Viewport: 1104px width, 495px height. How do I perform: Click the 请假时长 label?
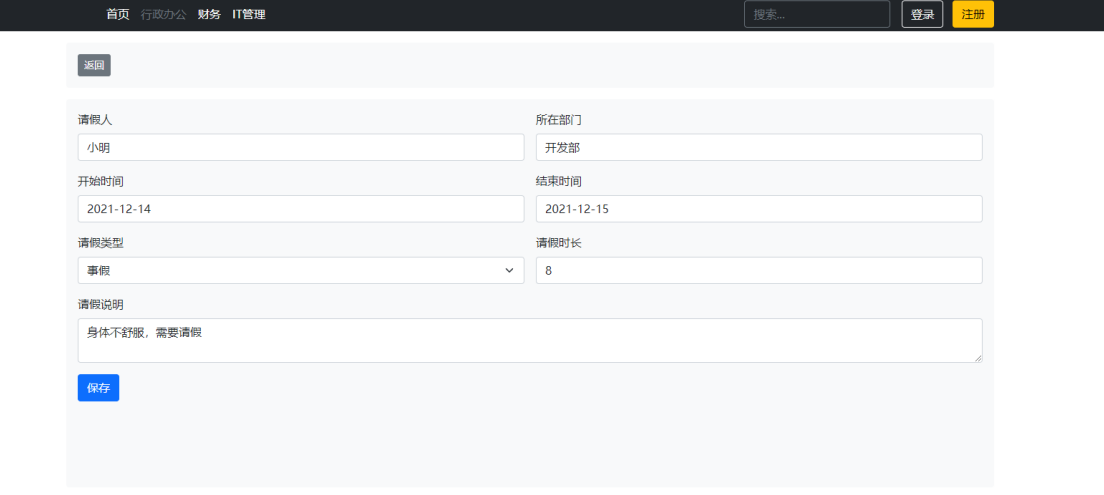click(x=559, y=244)
